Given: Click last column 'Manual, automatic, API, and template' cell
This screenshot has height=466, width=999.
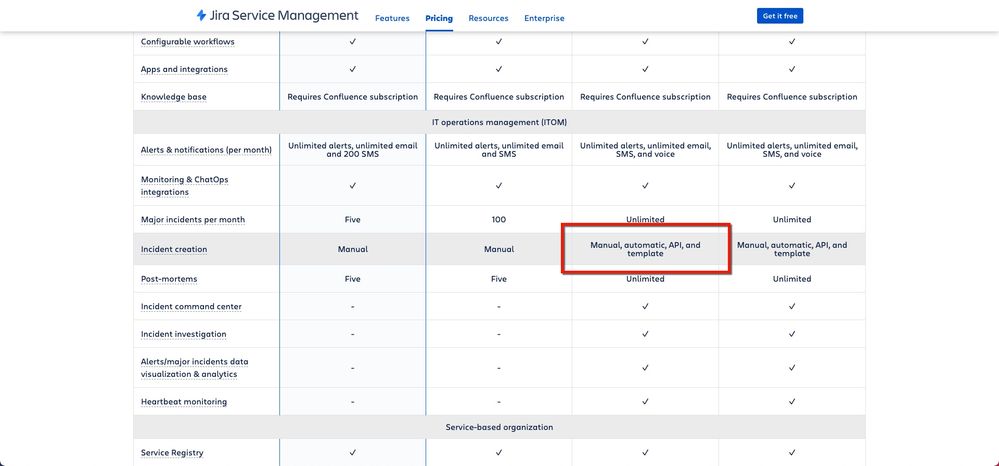Looking at the screenshot, I should click(x=792, y=249).
